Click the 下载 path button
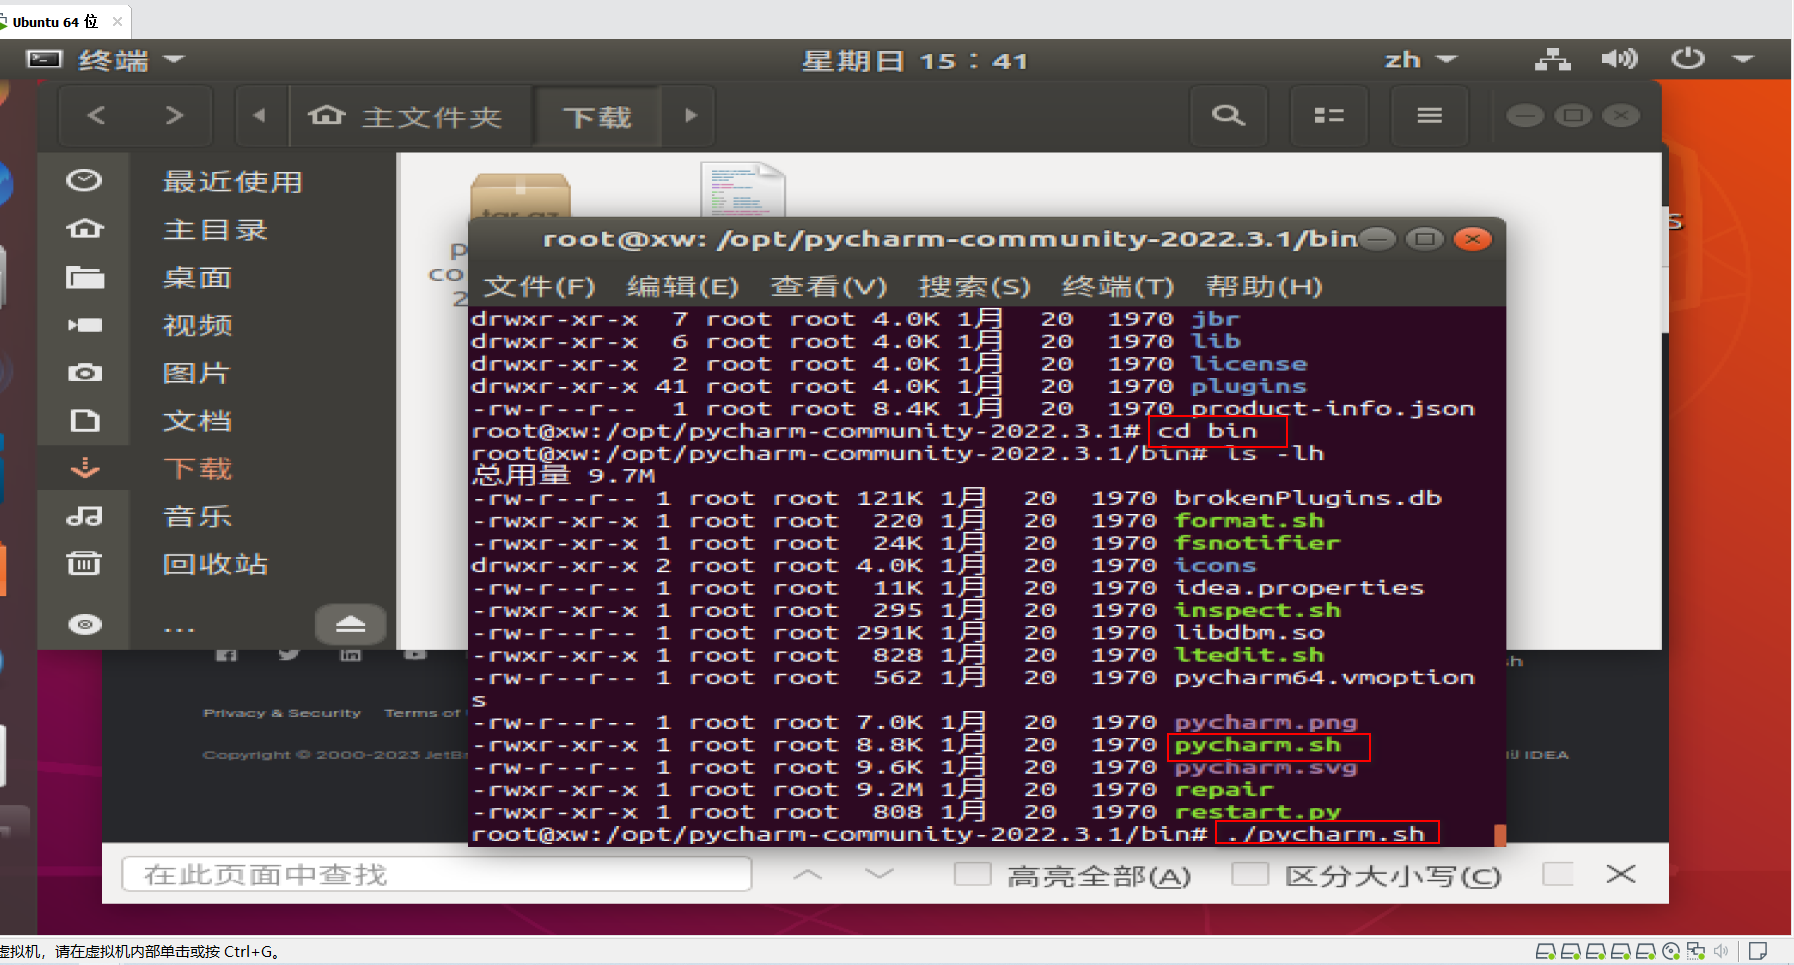 click(x=597, y=116)
